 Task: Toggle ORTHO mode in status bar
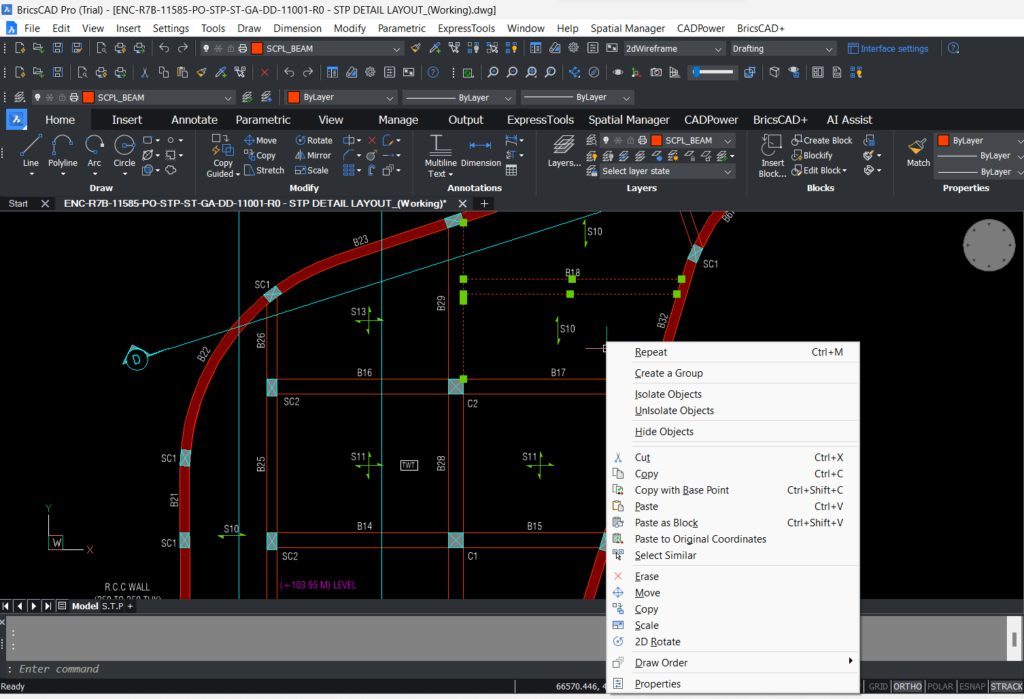(907, 686)
